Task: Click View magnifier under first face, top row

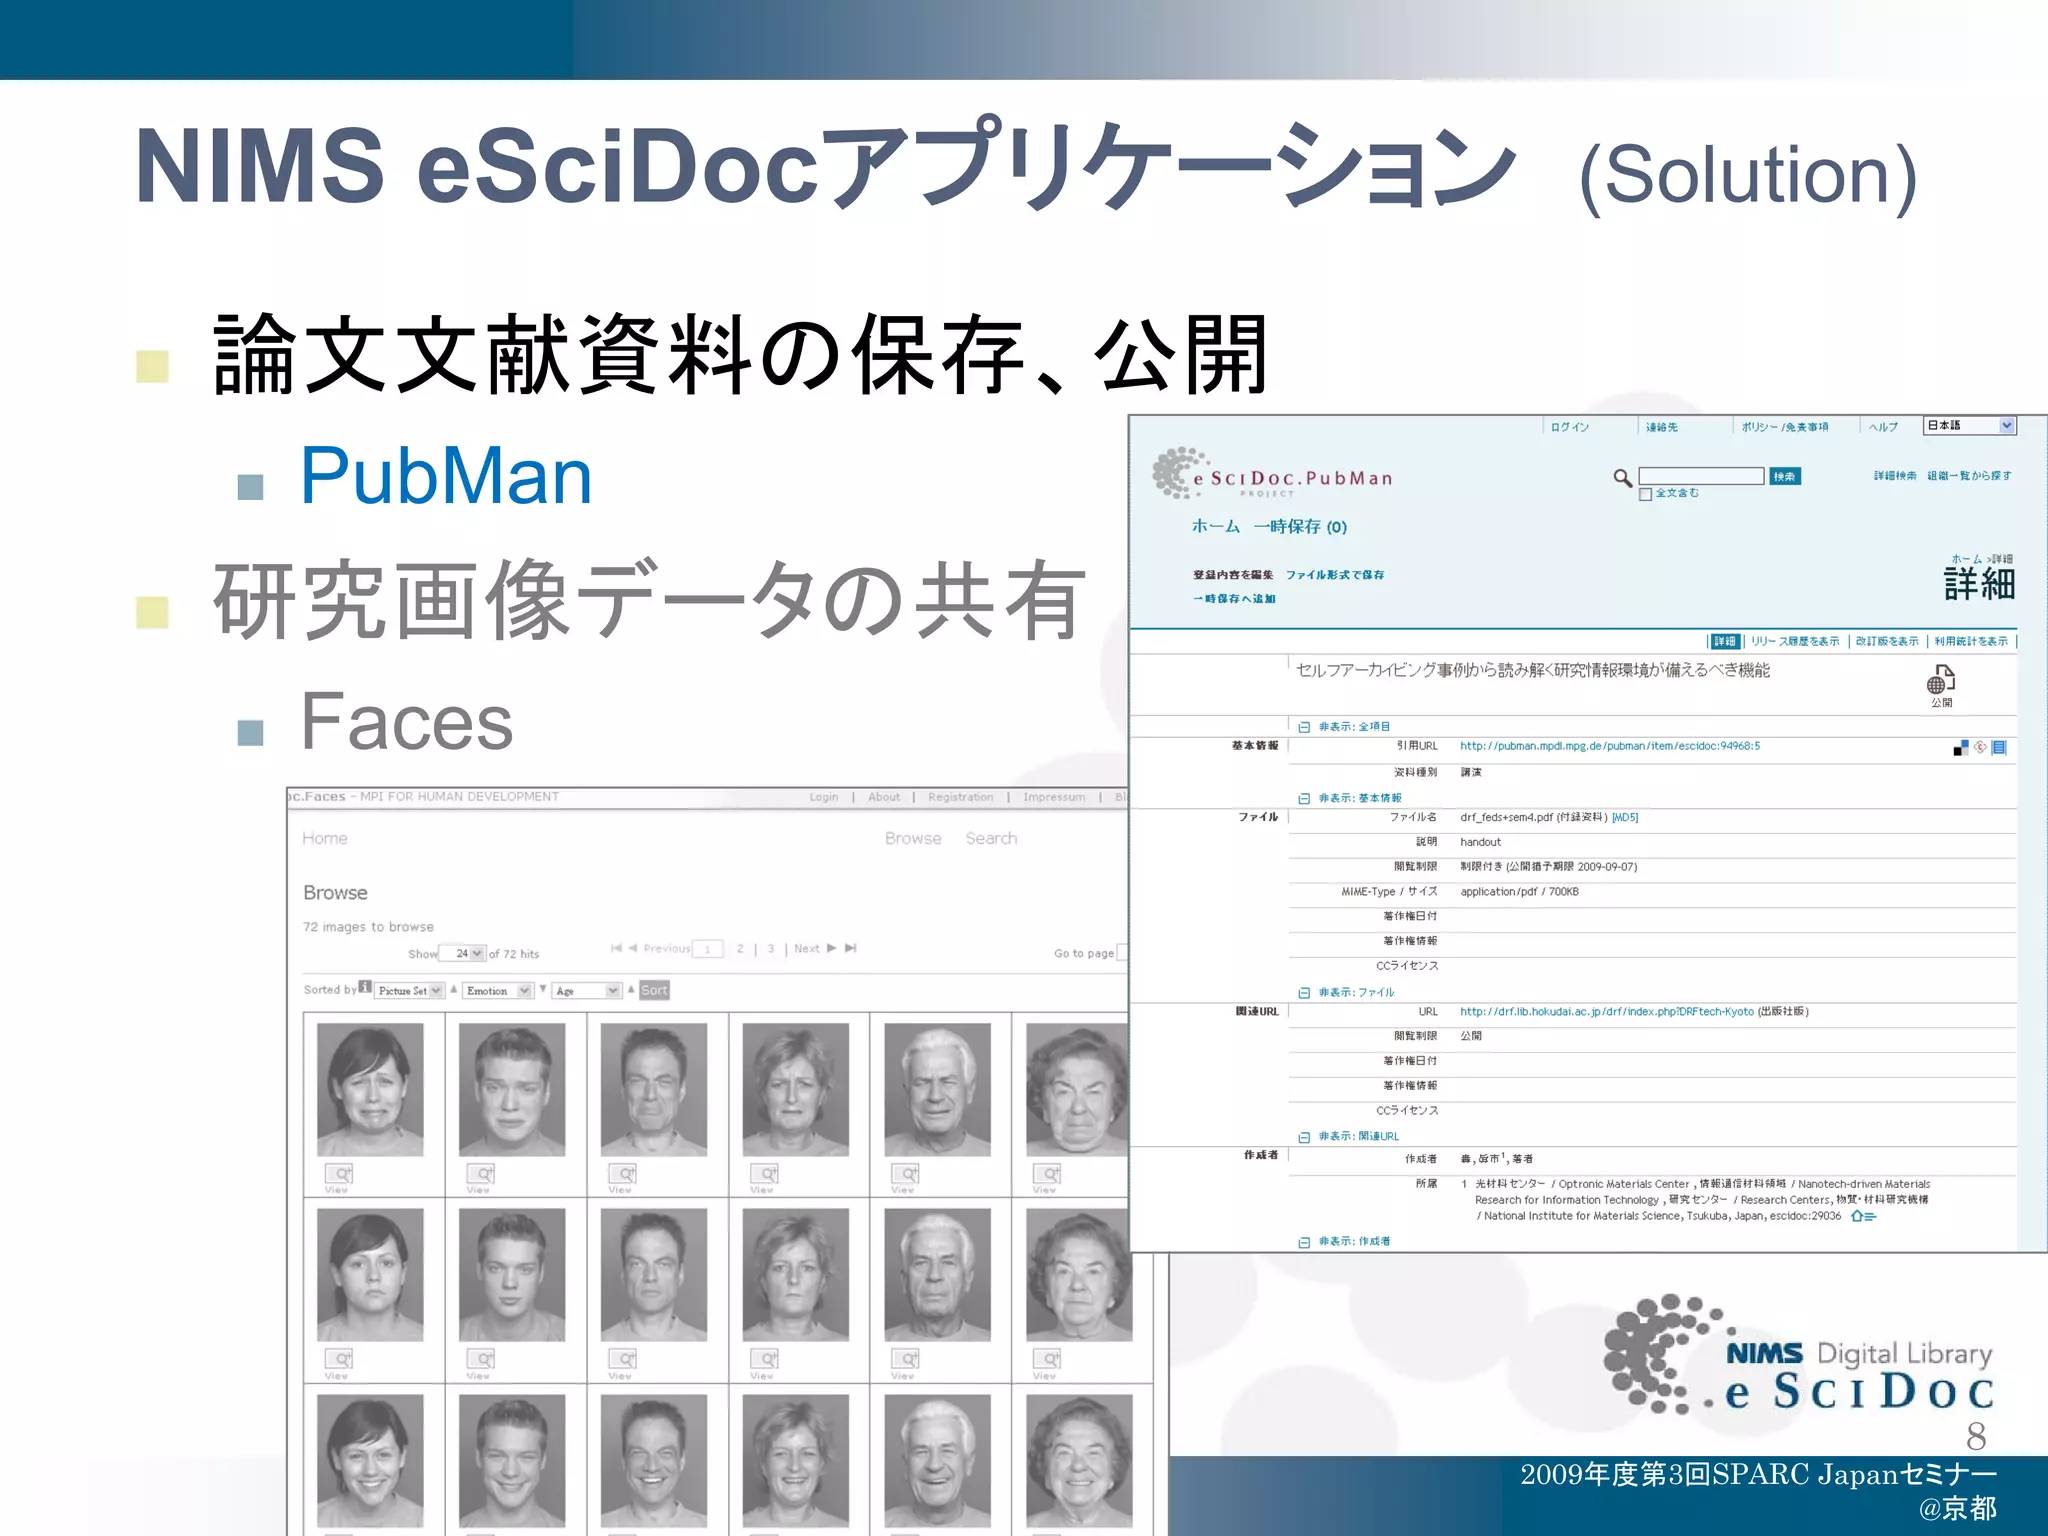Action: pyautogui.click(x=340, y=1173)
